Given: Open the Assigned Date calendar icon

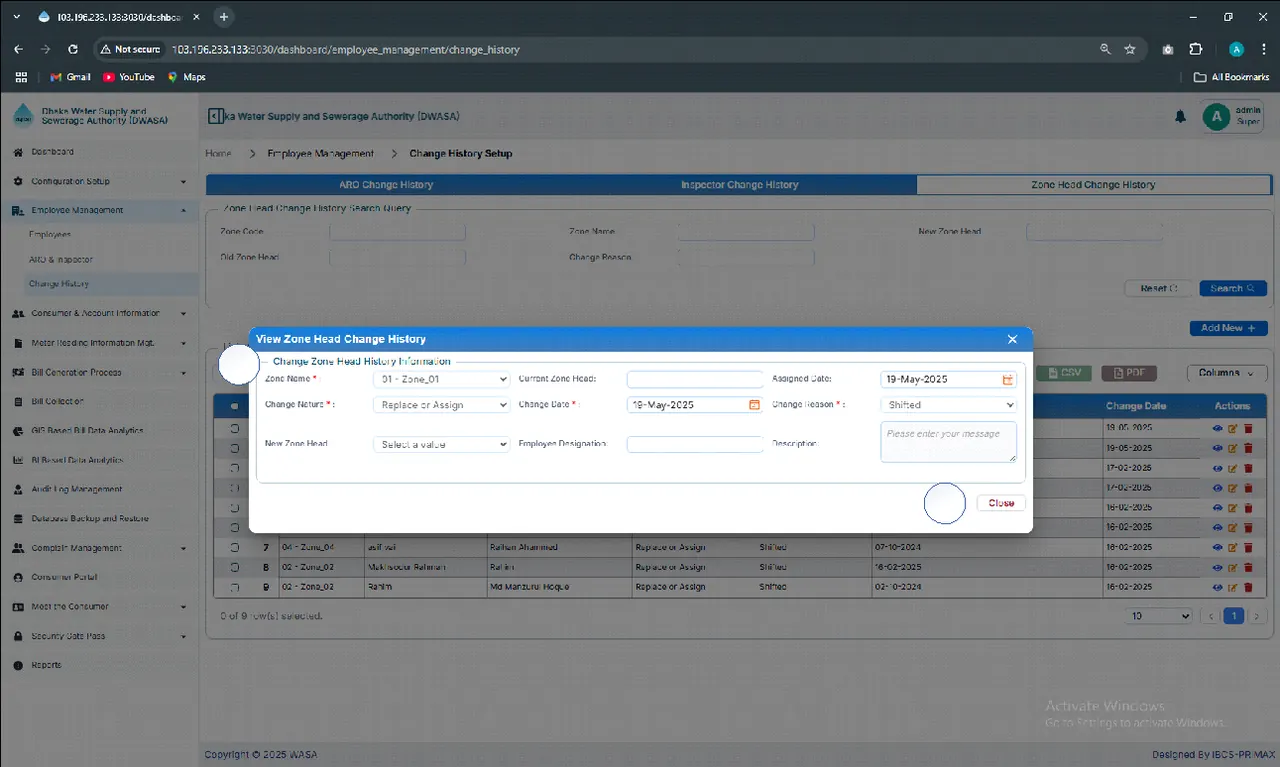Looking at the screenshot, I should click(1008, 380).
